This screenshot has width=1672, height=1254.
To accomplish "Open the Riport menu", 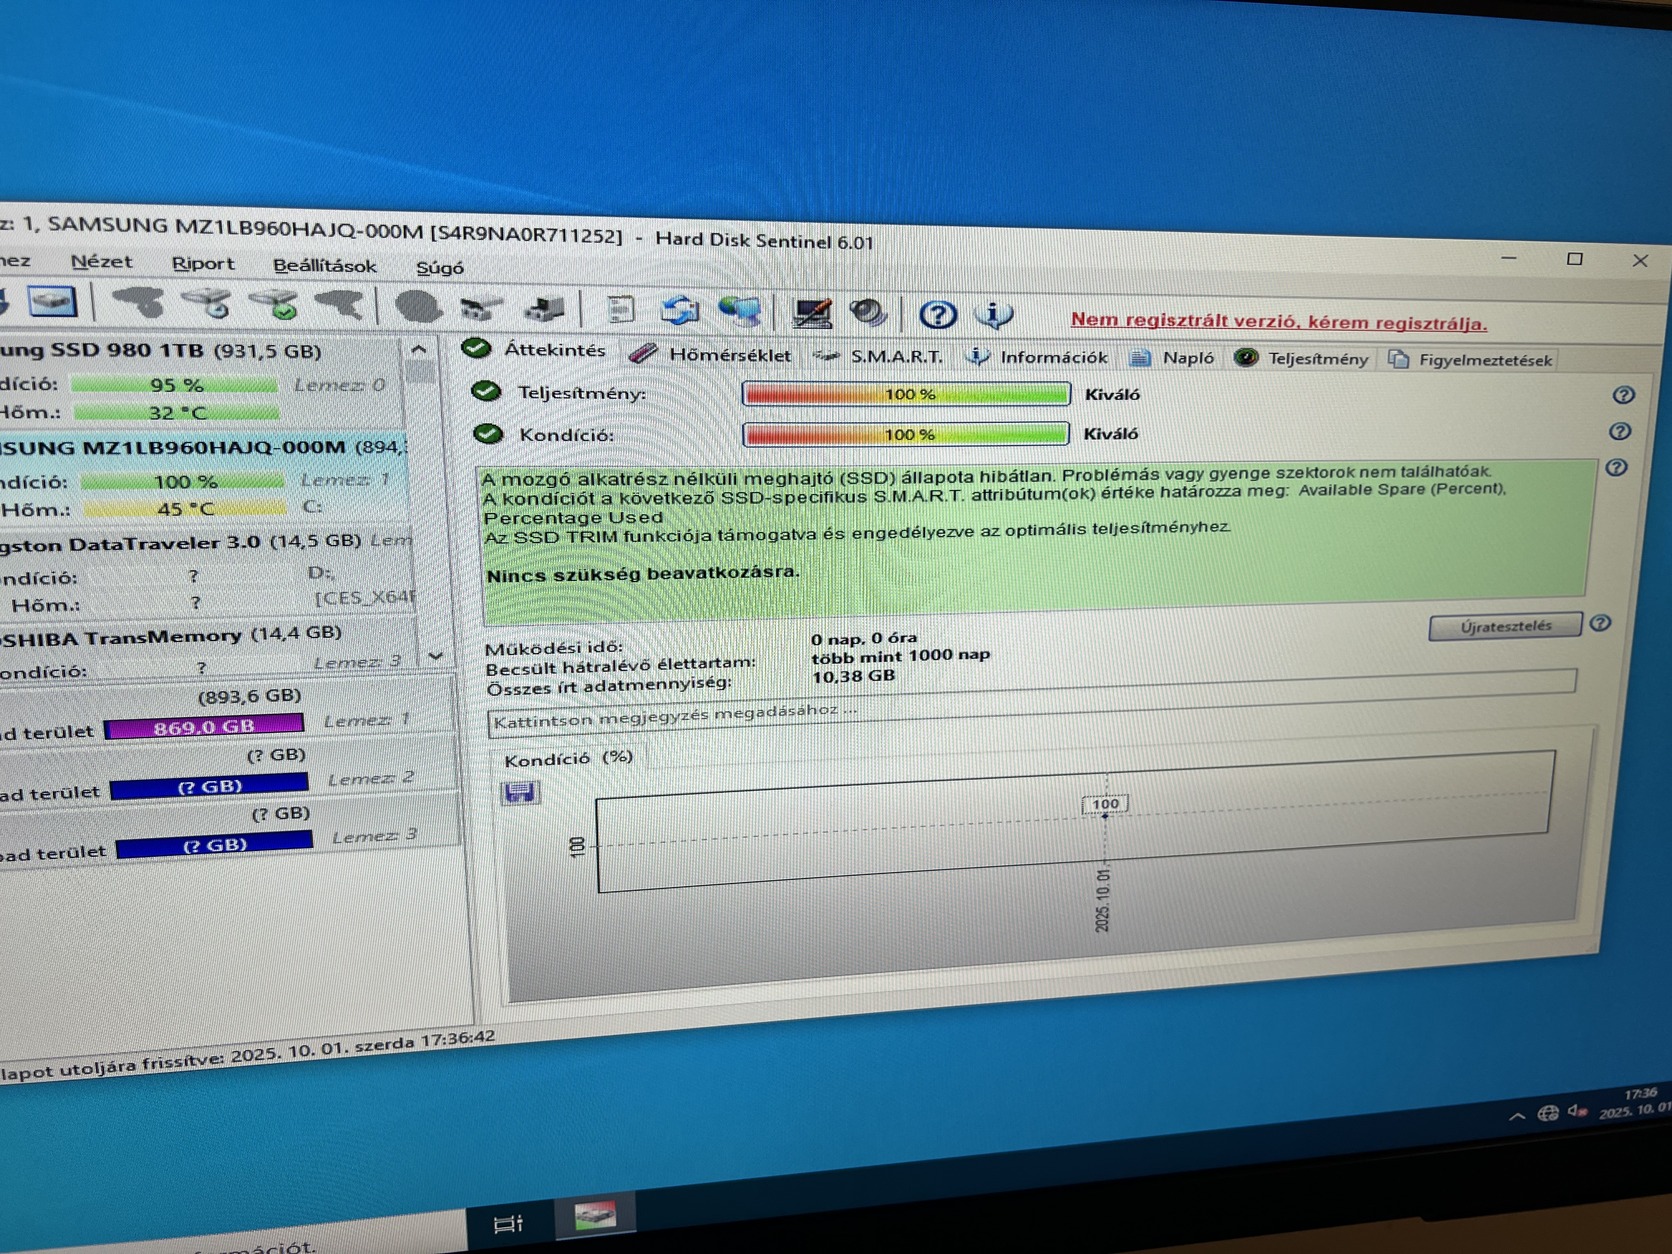I will pyautogui.click(x=203, y=263).
